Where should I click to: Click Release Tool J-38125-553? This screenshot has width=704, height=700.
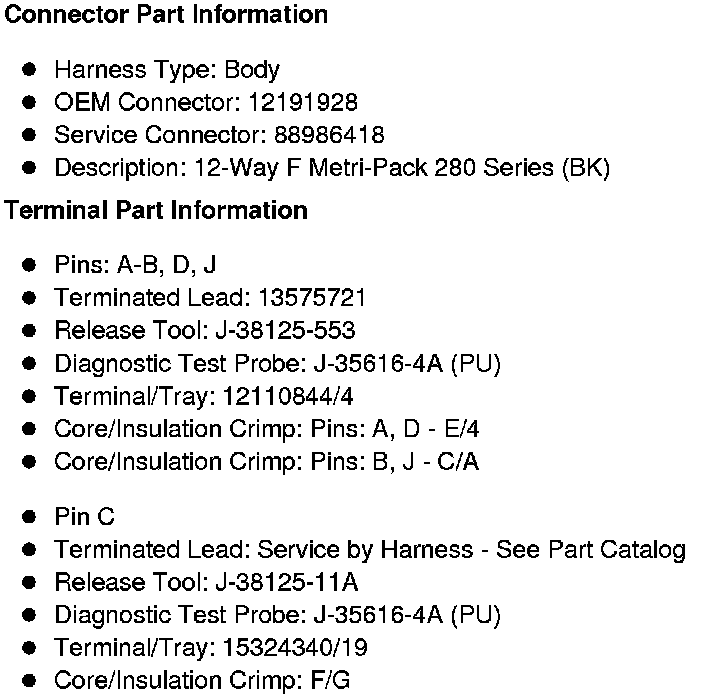[284, 330]
